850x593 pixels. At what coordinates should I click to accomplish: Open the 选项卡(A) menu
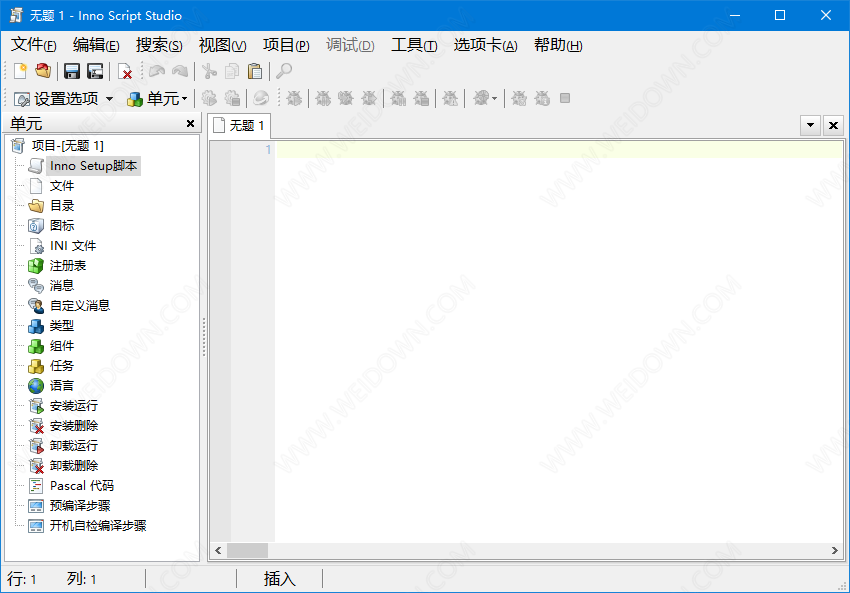[485, 45]
